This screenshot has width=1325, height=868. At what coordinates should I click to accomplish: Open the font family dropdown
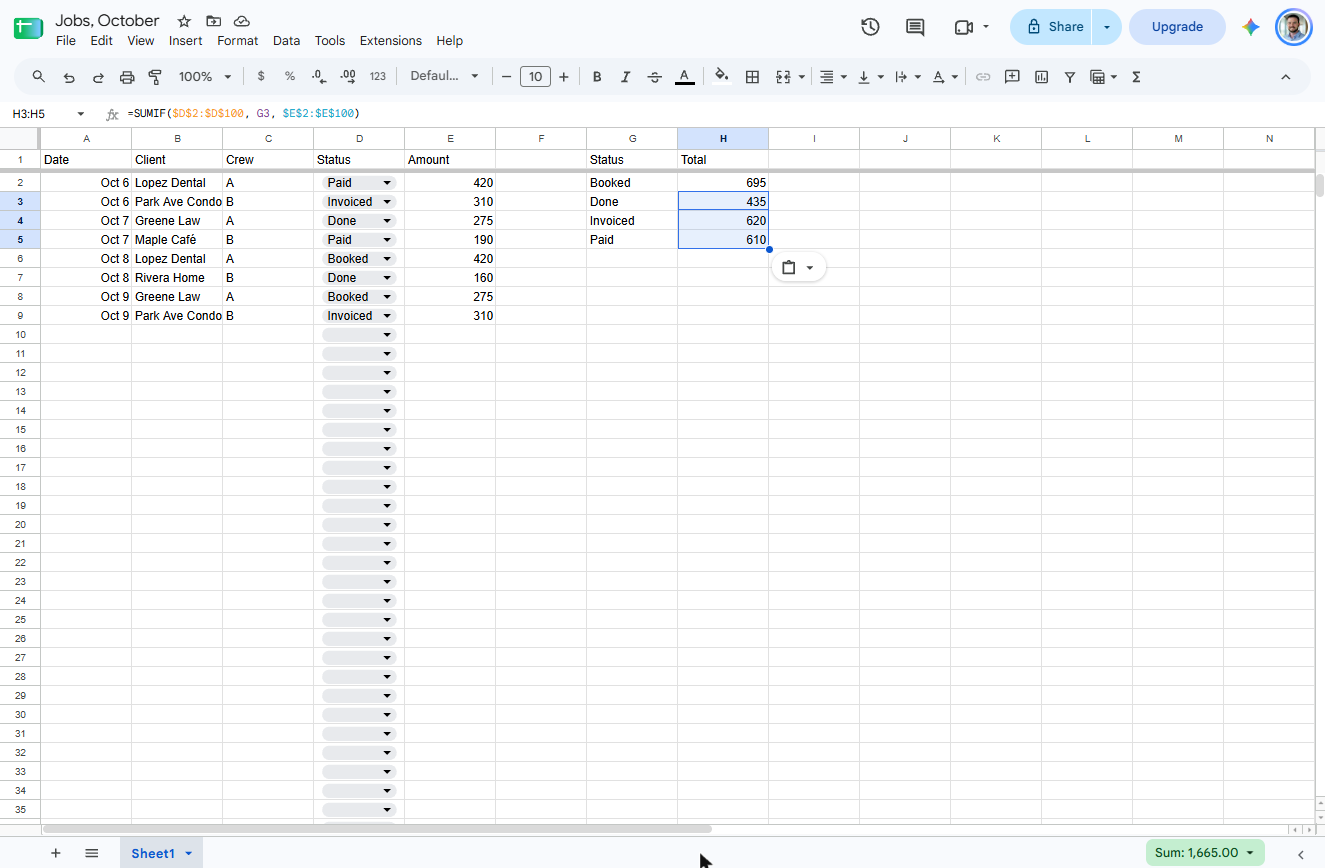click(445, 77)
